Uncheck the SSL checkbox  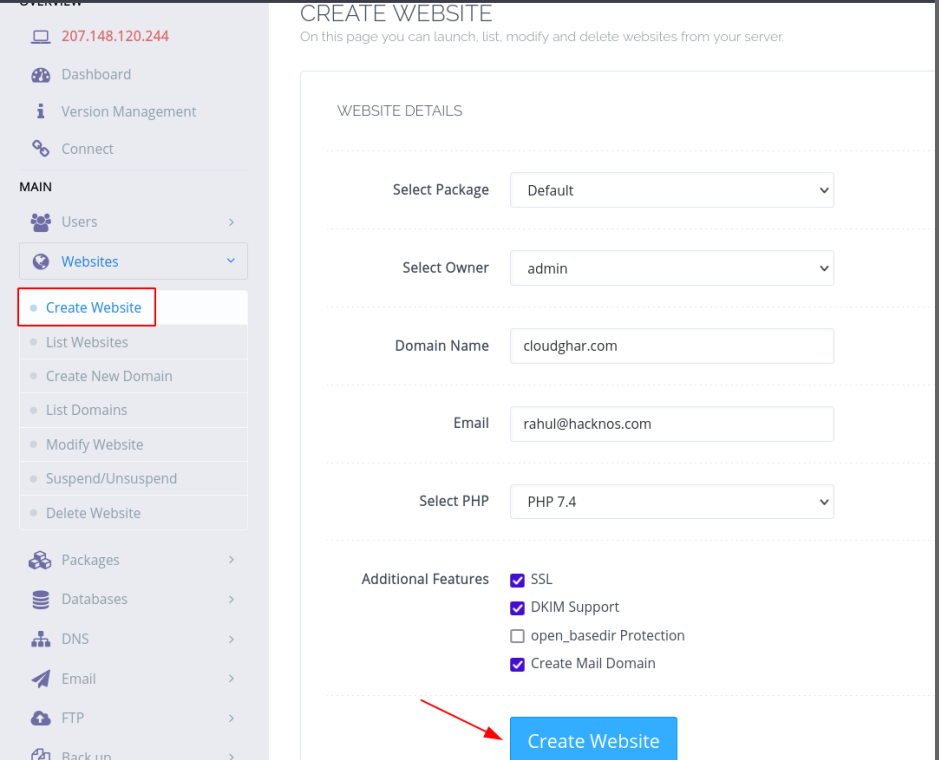[517, 580]
